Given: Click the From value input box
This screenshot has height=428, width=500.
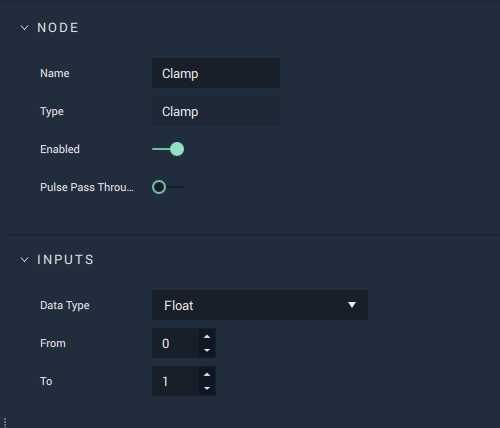Looking at the screenshot, I should coord(176,343).
